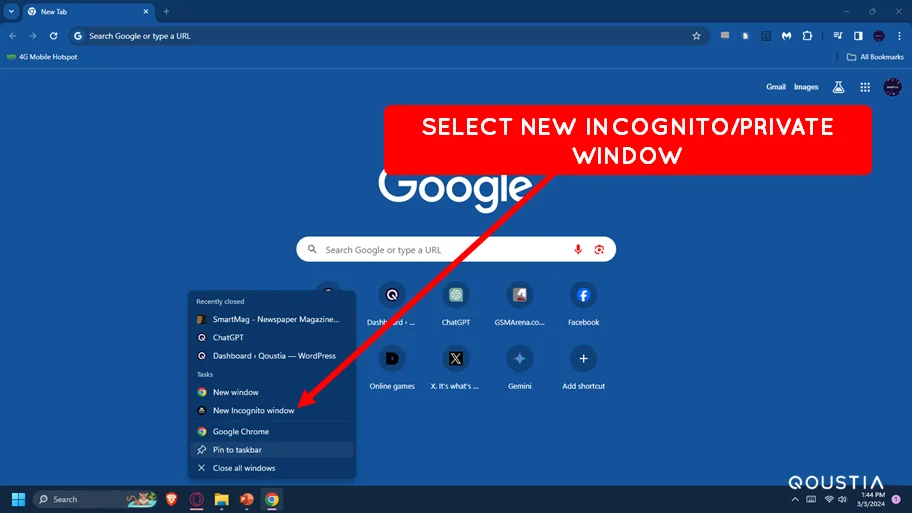Open 4G Mobile Hotspot bookmark

tap(42, 57)
